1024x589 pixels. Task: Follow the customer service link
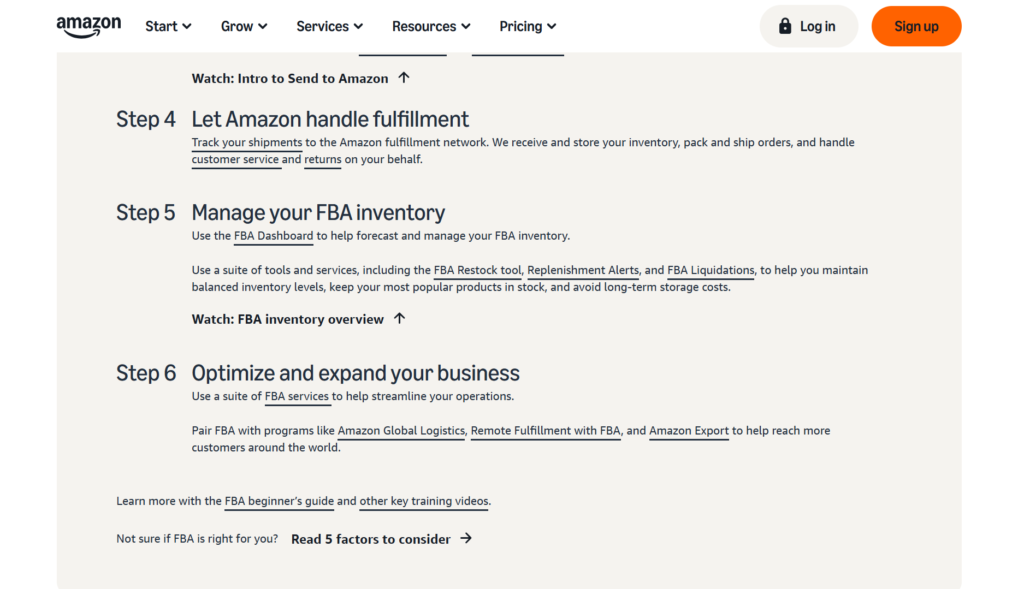click(x=235, y=160)
